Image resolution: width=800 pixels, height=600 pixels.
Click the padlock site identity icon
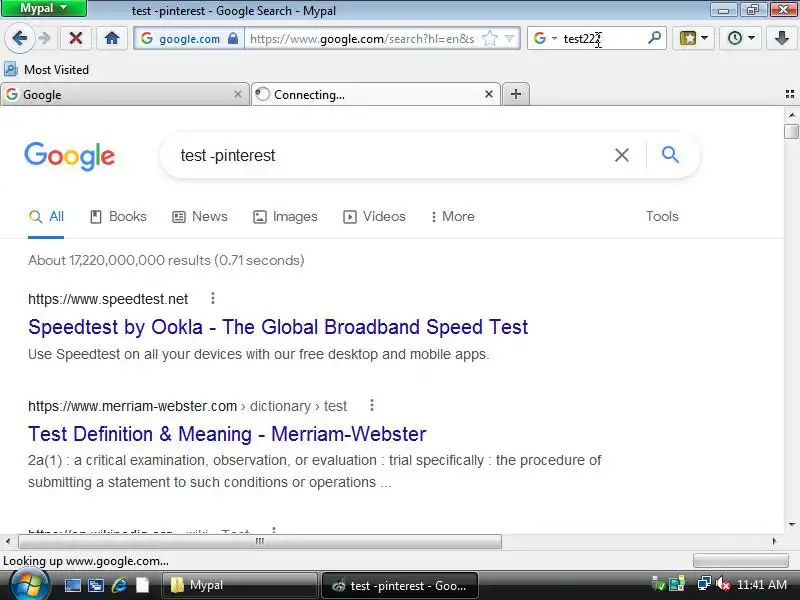[233, 38]
